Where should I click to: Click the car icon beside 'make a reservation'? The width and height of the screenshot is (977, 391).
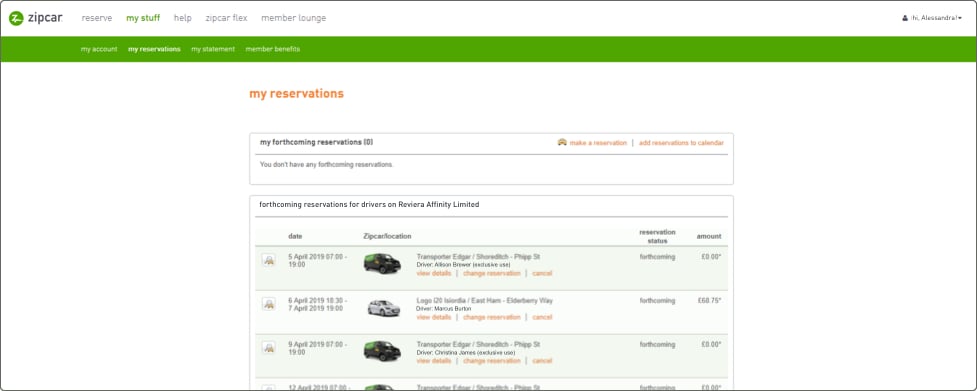click(562, 142)
